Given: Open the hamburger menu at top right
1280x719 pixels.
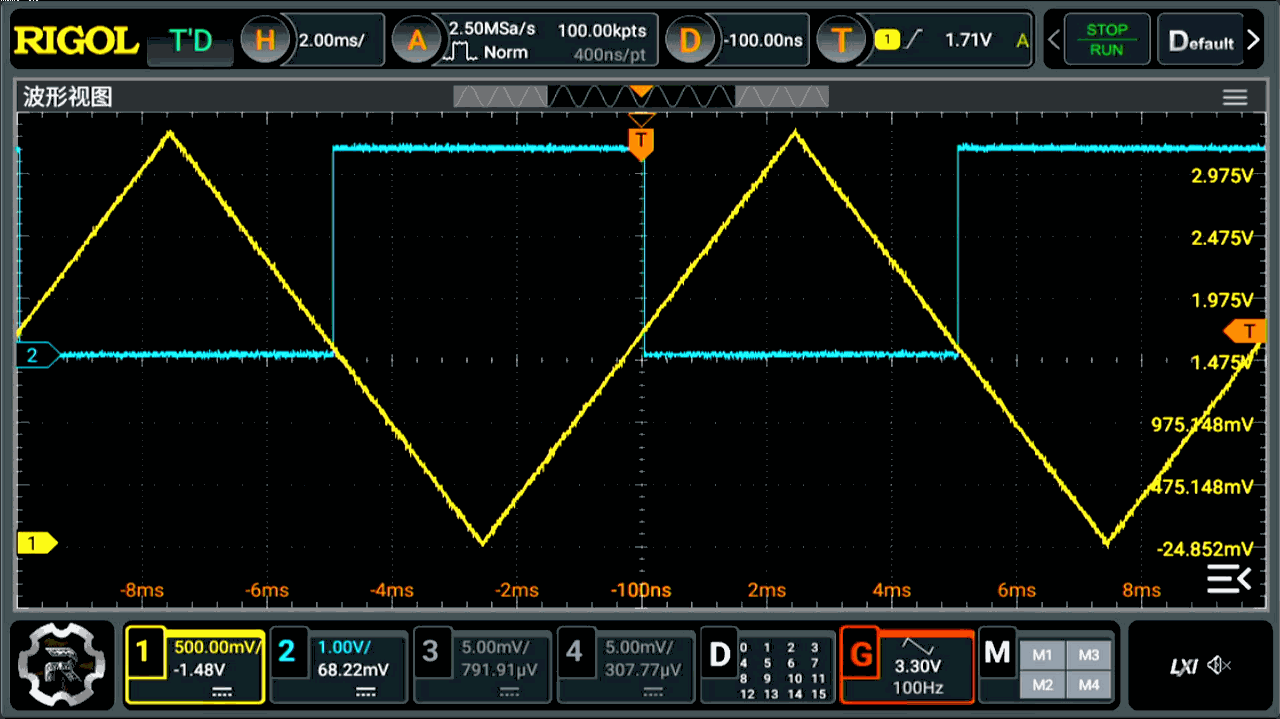Looking at the screenshot, I should click(x=1235, y=97).
